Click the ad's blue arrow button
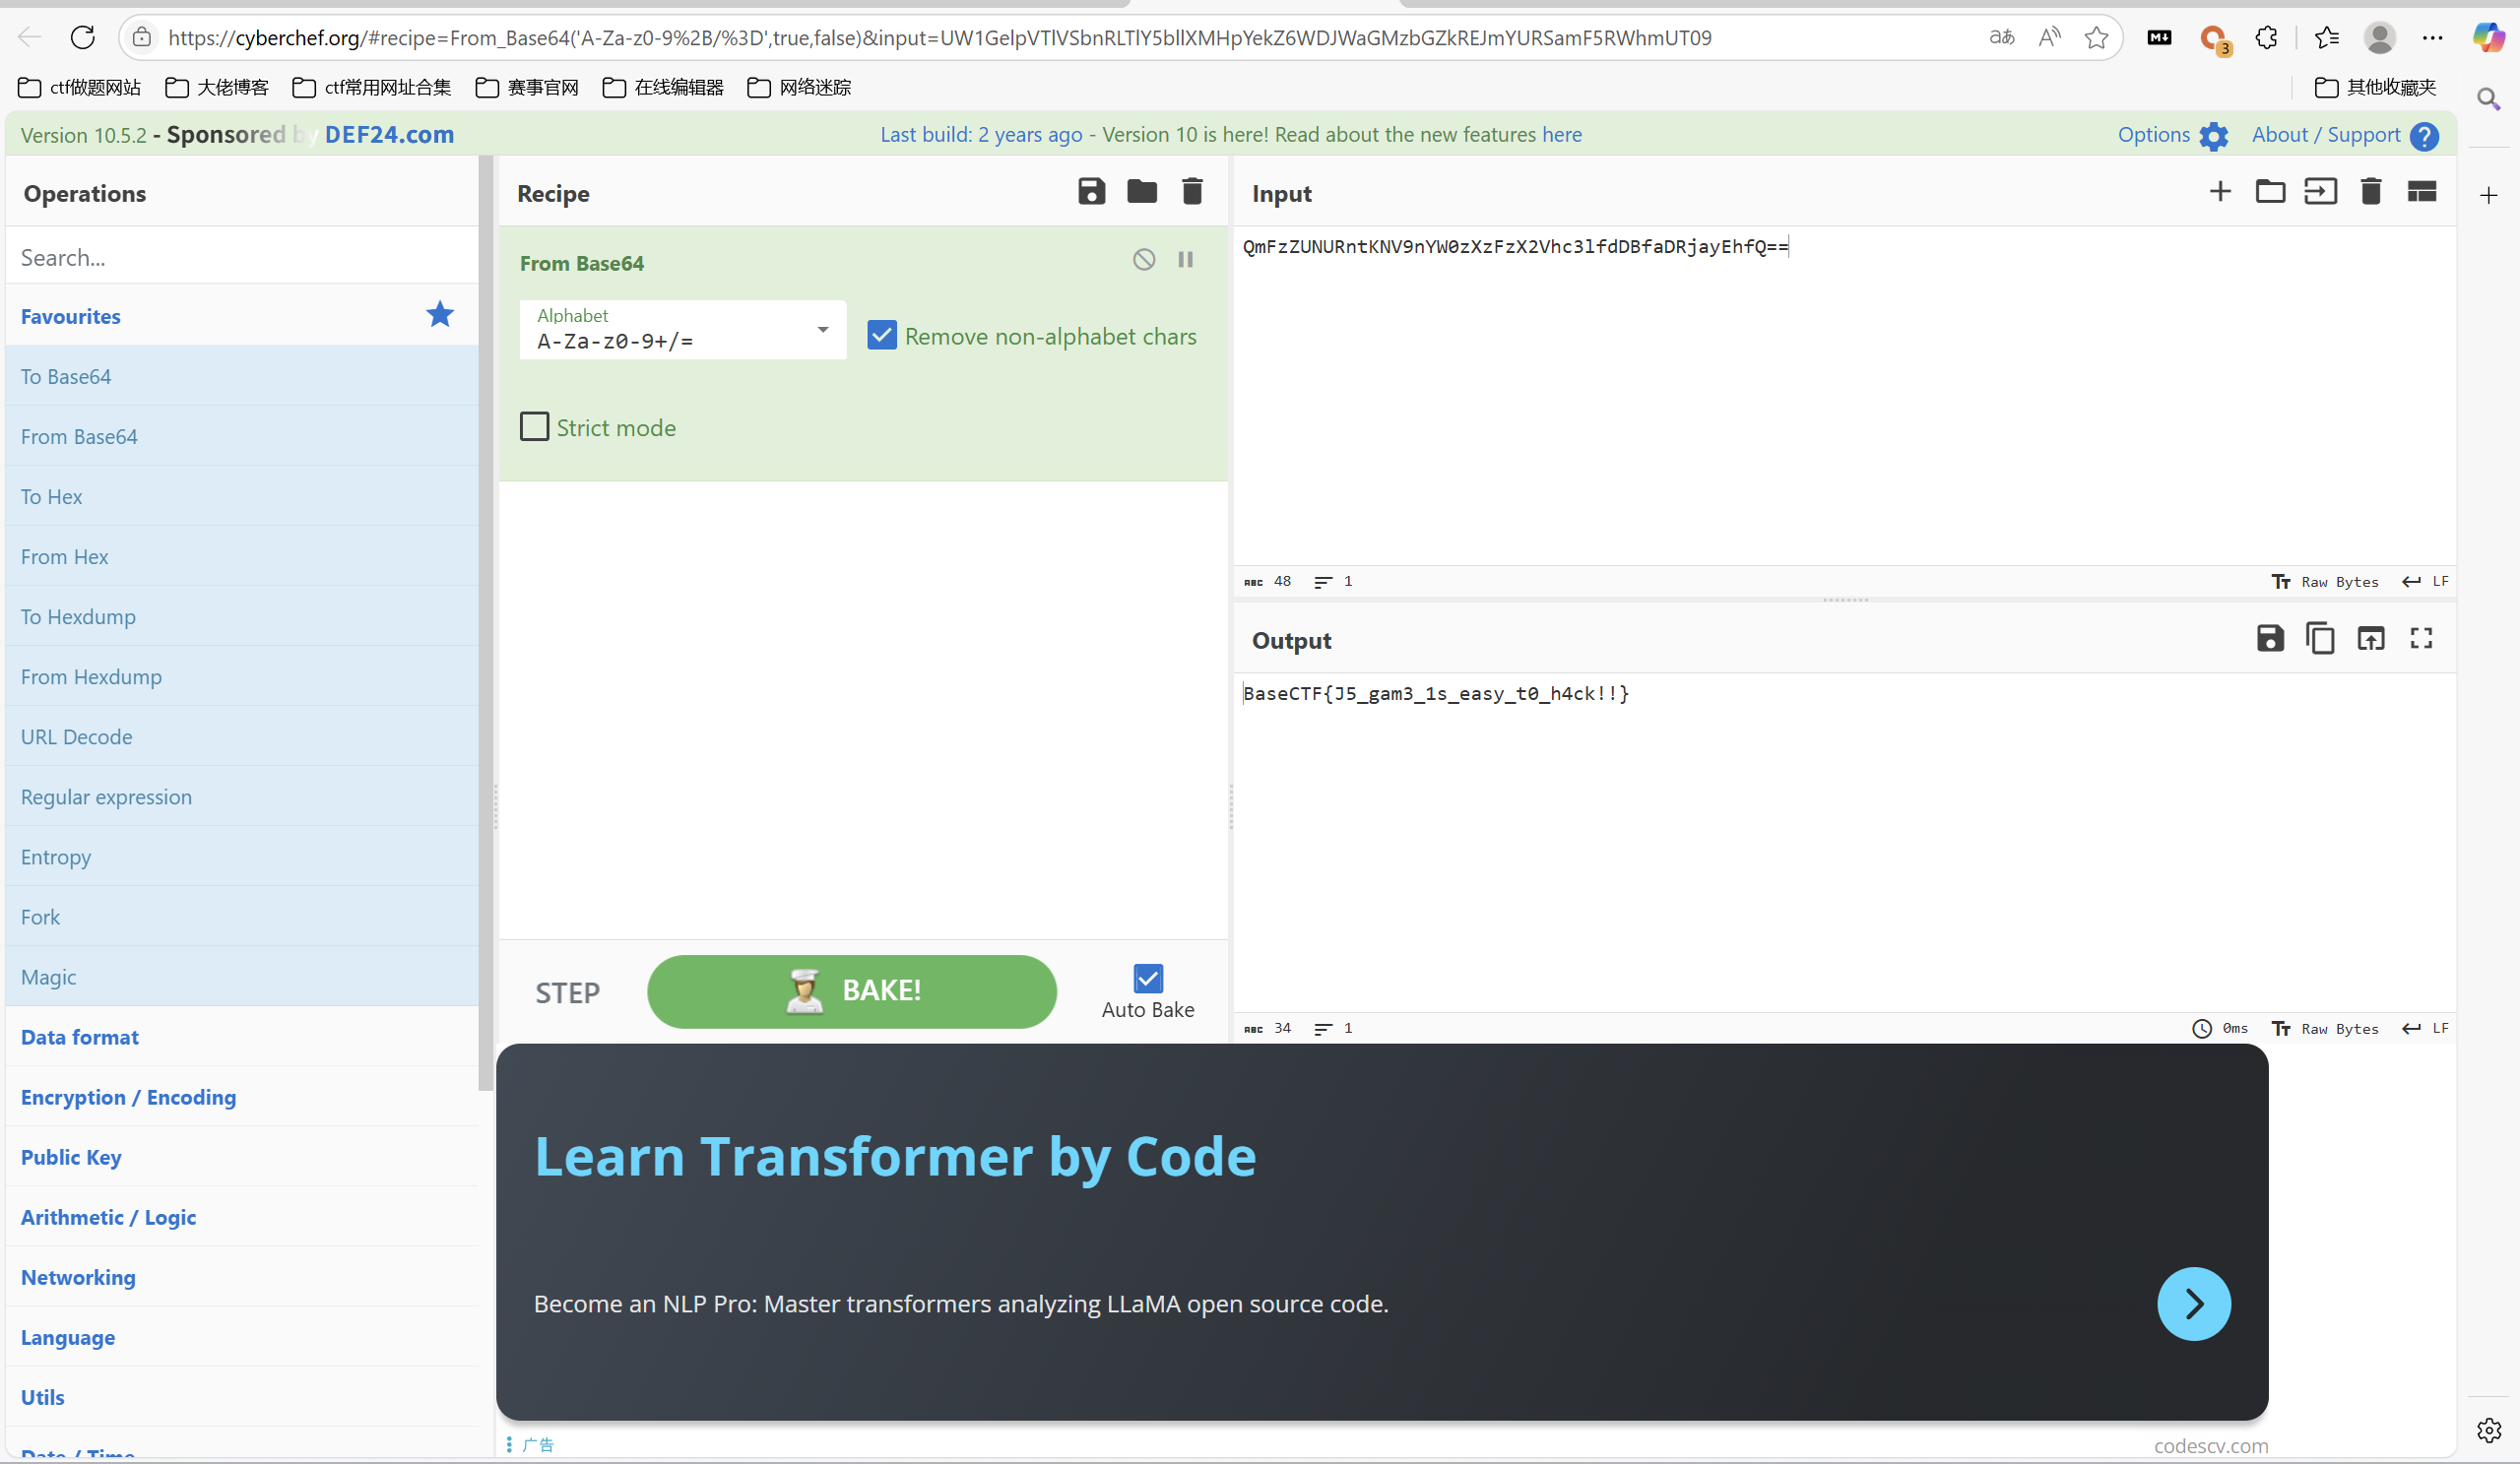The height and width of the screenshot is (1464, 2520). pos(2194,1303)
